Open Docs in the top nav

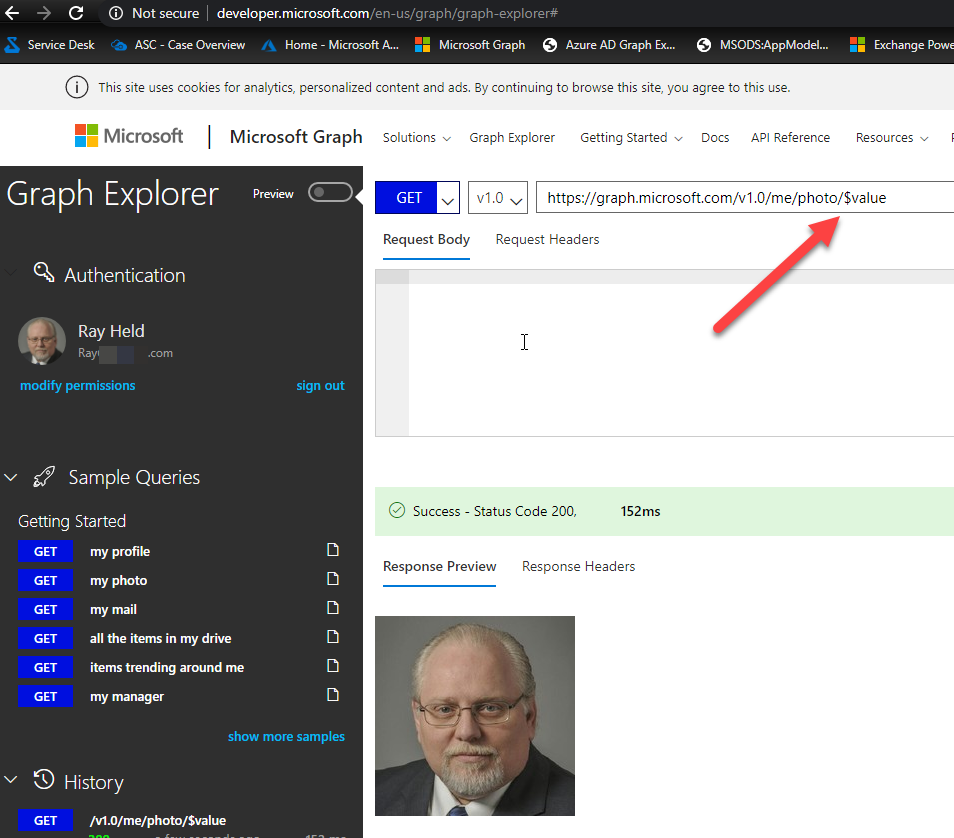click(715, 138)
